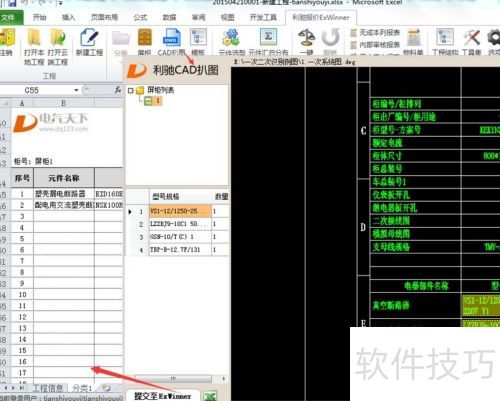
Task: Open the 工程信息 sheet tab
Action: [48, 388]
